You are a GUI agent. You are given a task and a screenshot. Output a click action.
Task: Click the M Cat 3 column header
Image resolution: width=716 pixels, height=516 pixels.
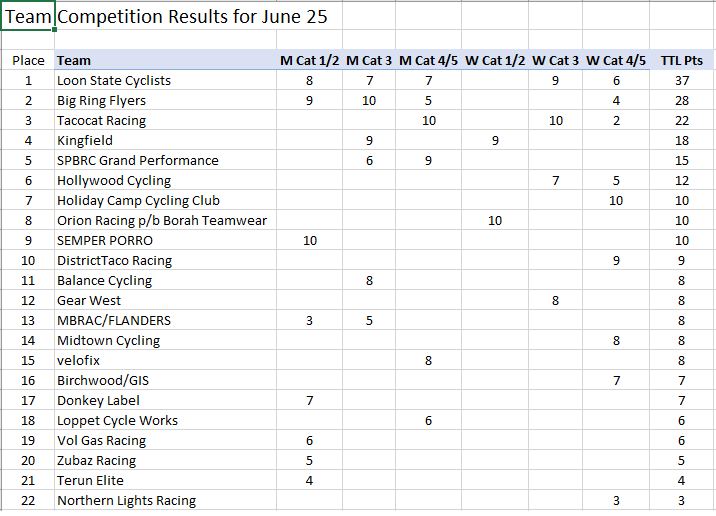pos(369,60)
